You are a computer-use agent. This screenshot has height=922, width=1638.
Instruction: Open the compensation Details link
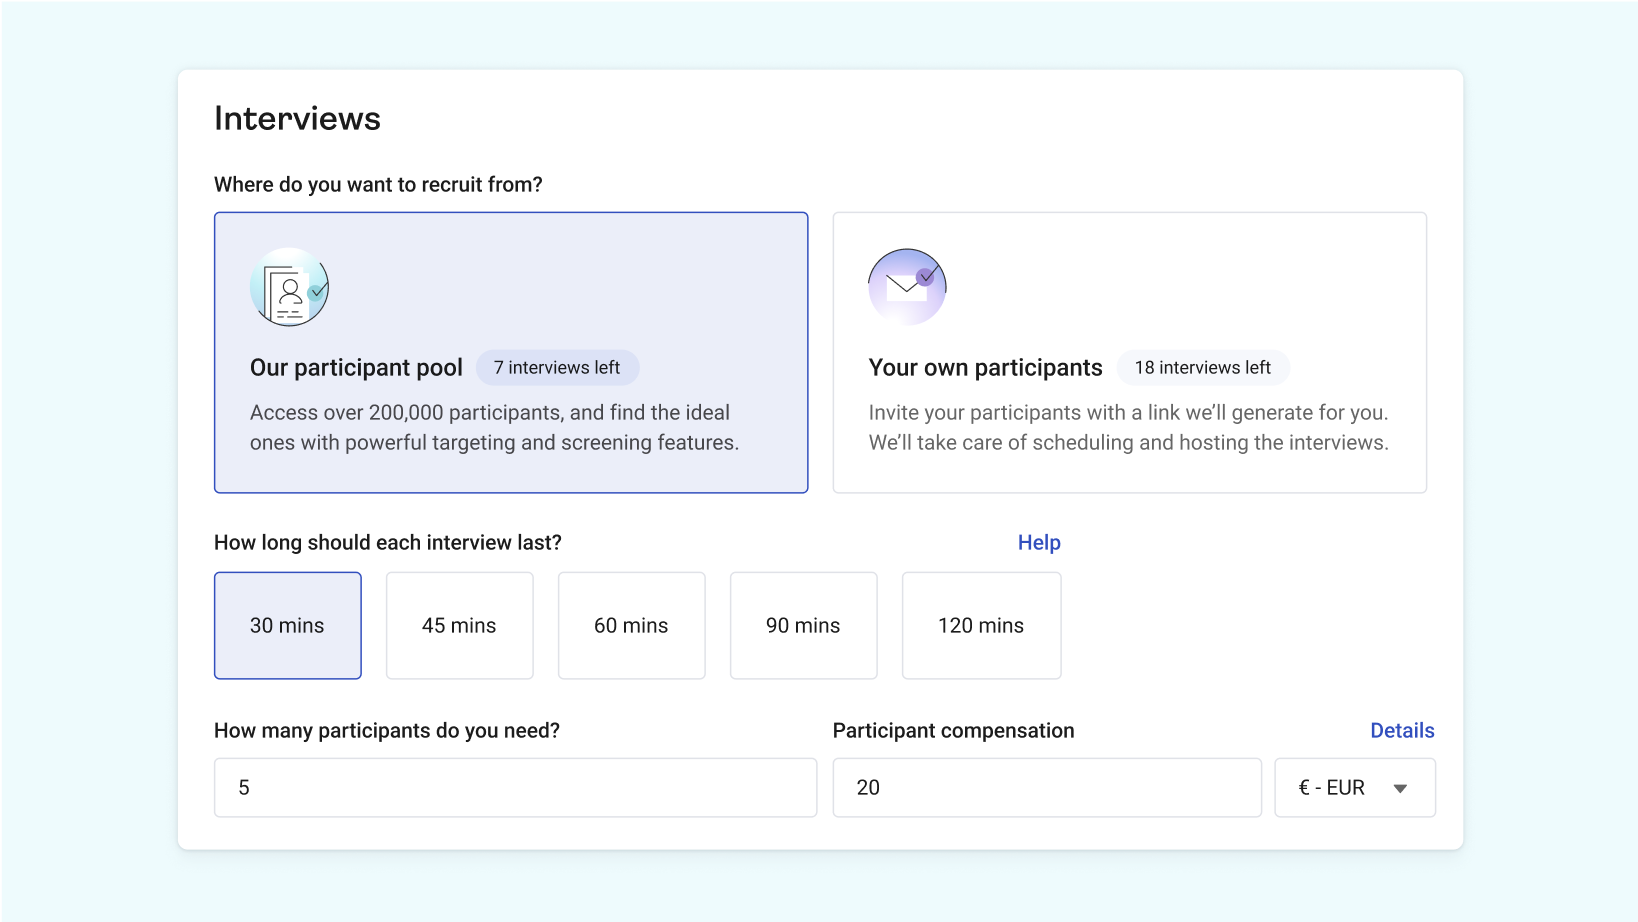pyautogui.click(x=1402, y=731)
